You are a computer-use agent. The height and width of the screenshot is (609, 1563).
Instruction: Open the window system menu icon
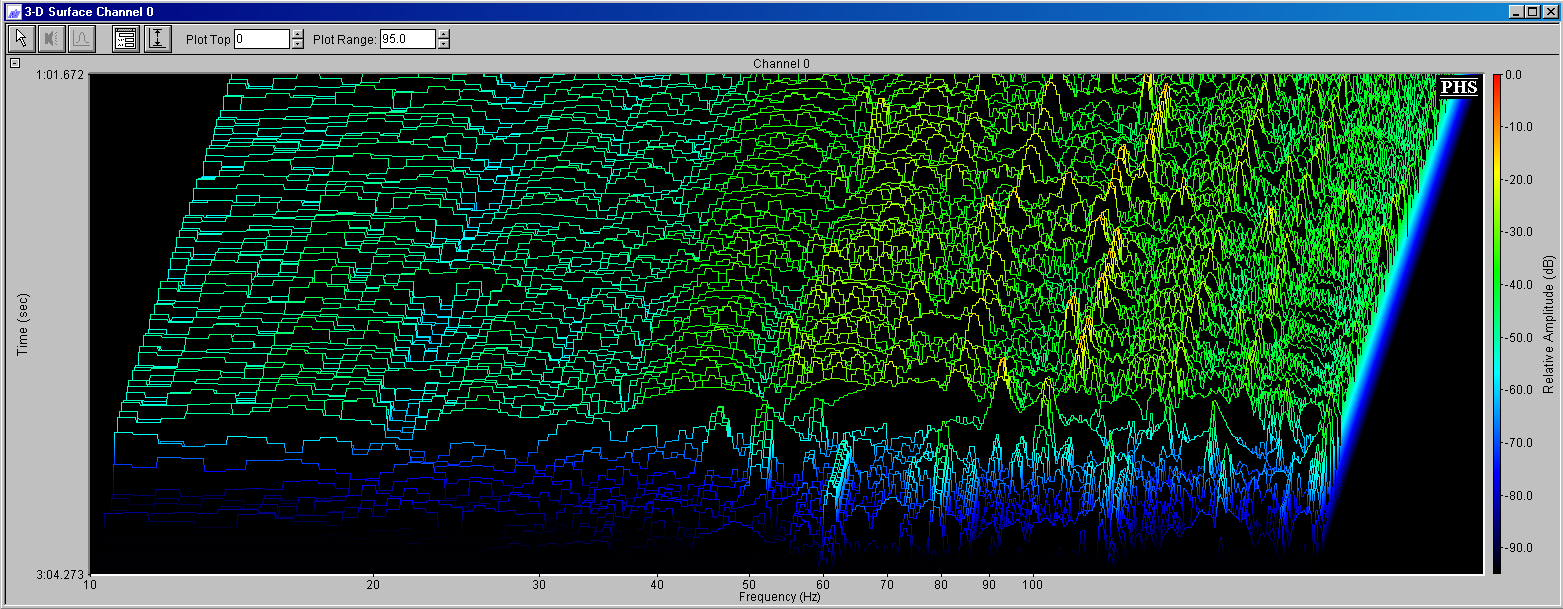pos(12,11)
